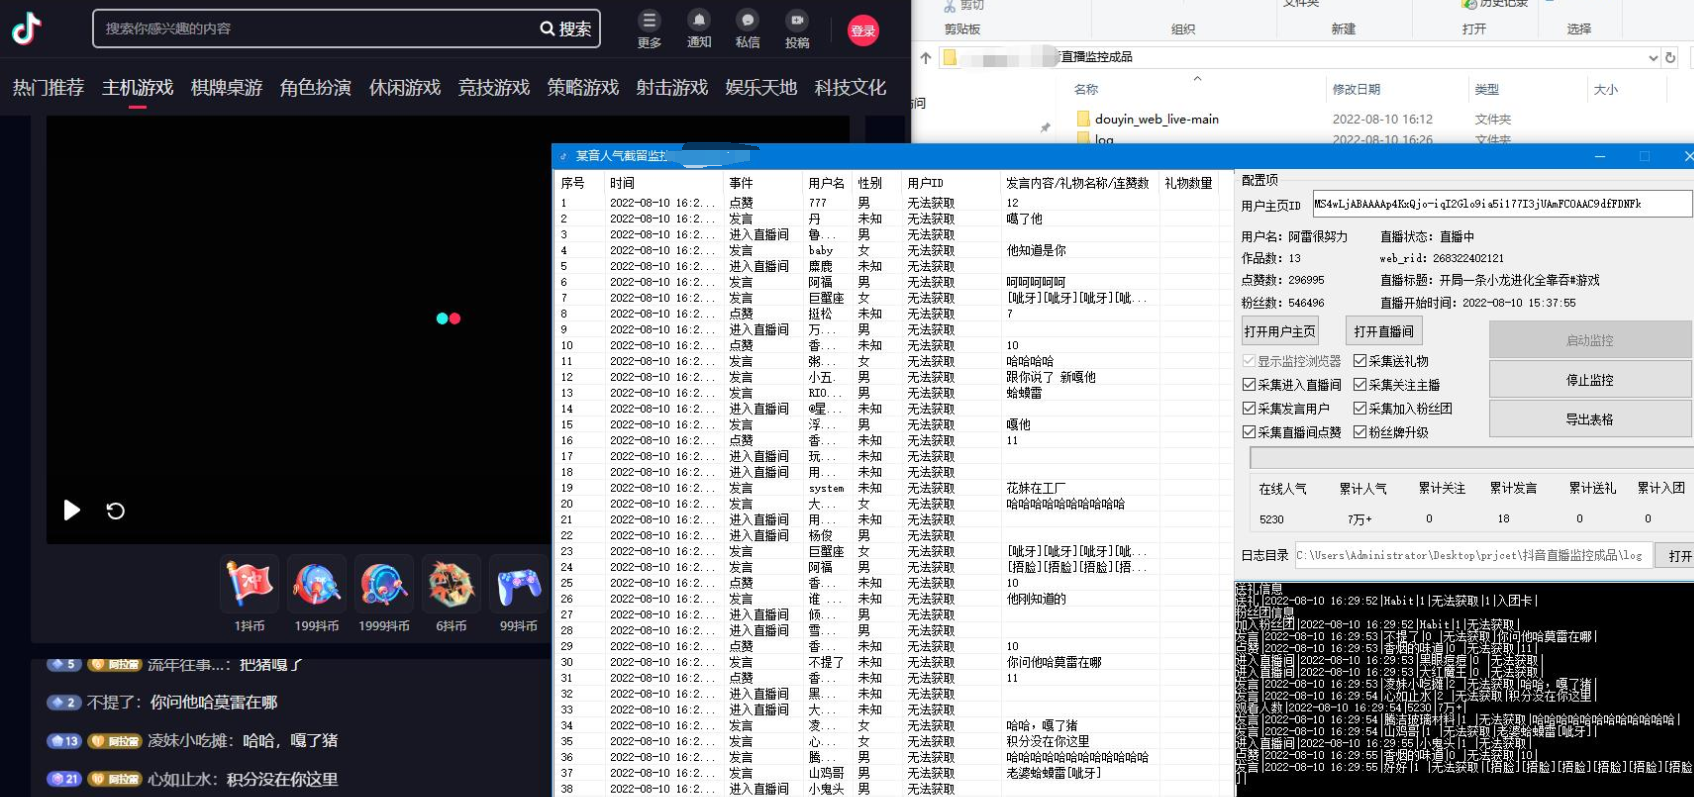
Task: Open the 私信 private messages icon
Action: tap(747, 21)
